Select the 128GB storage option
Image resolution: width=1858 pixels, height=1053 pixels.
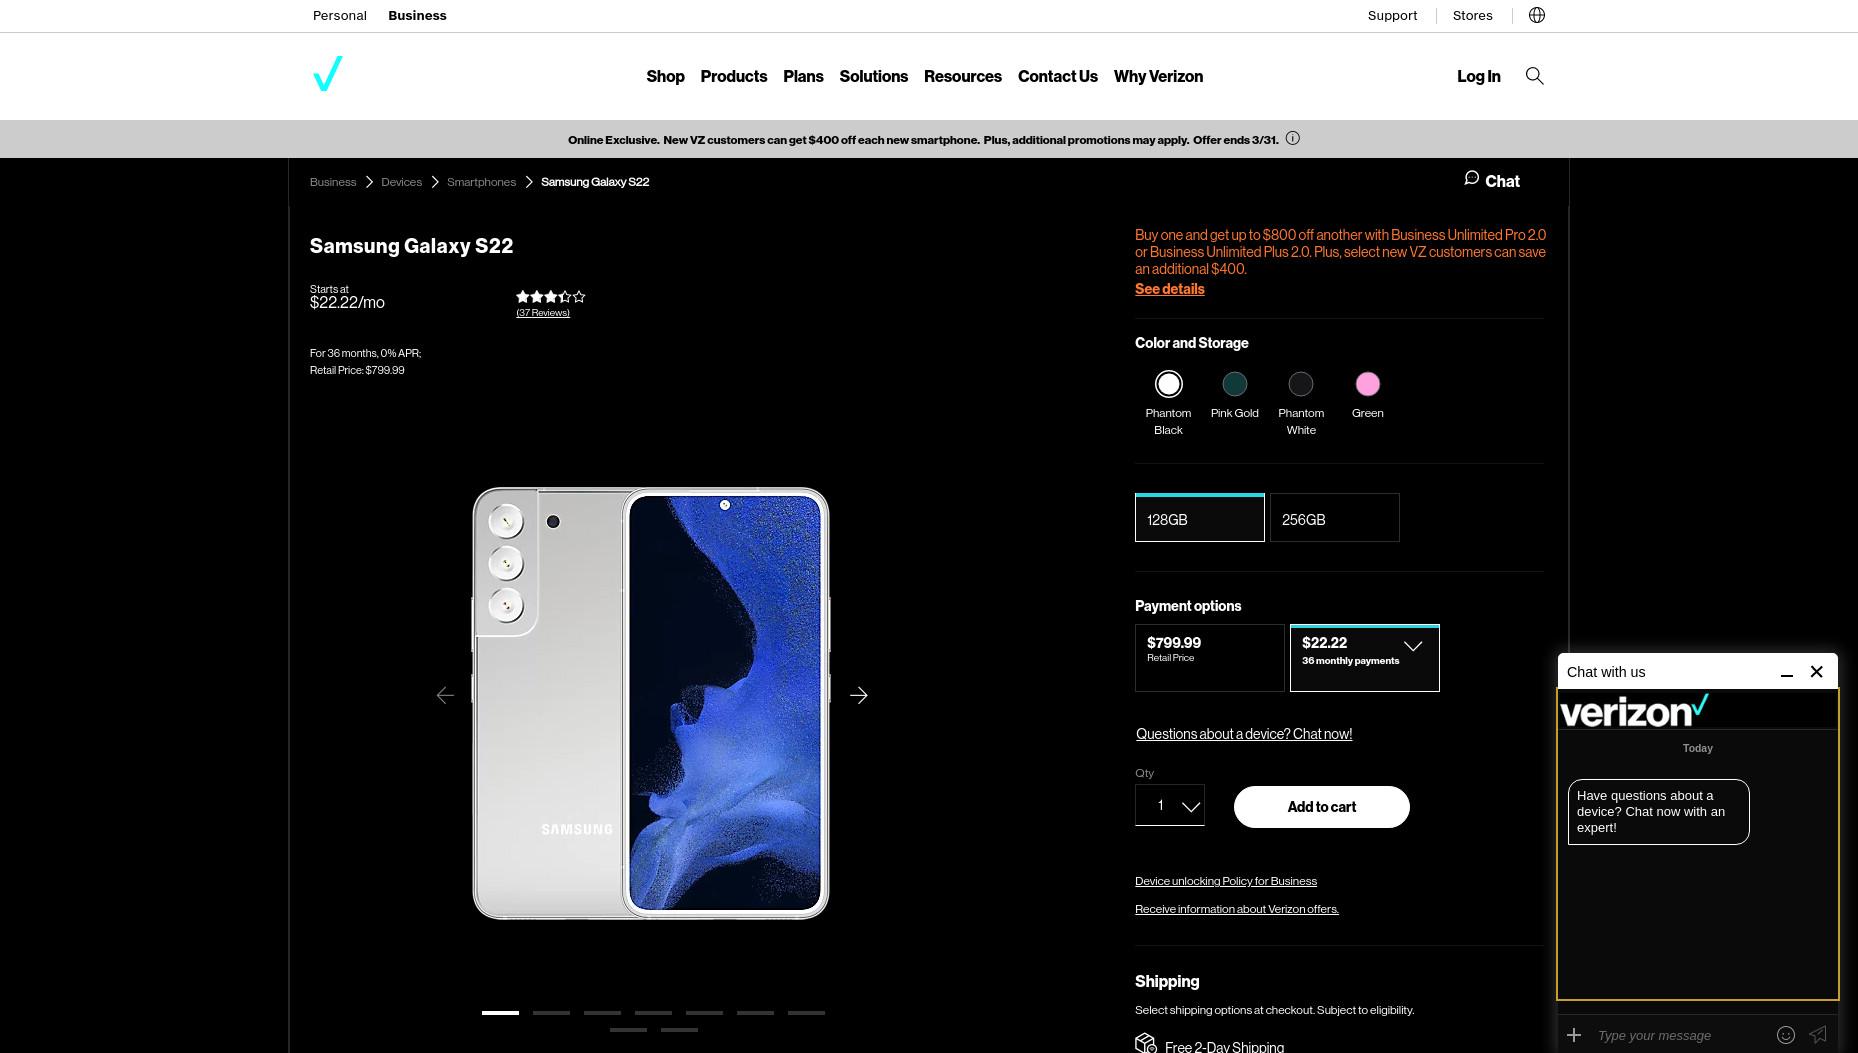pos(1200,518)
